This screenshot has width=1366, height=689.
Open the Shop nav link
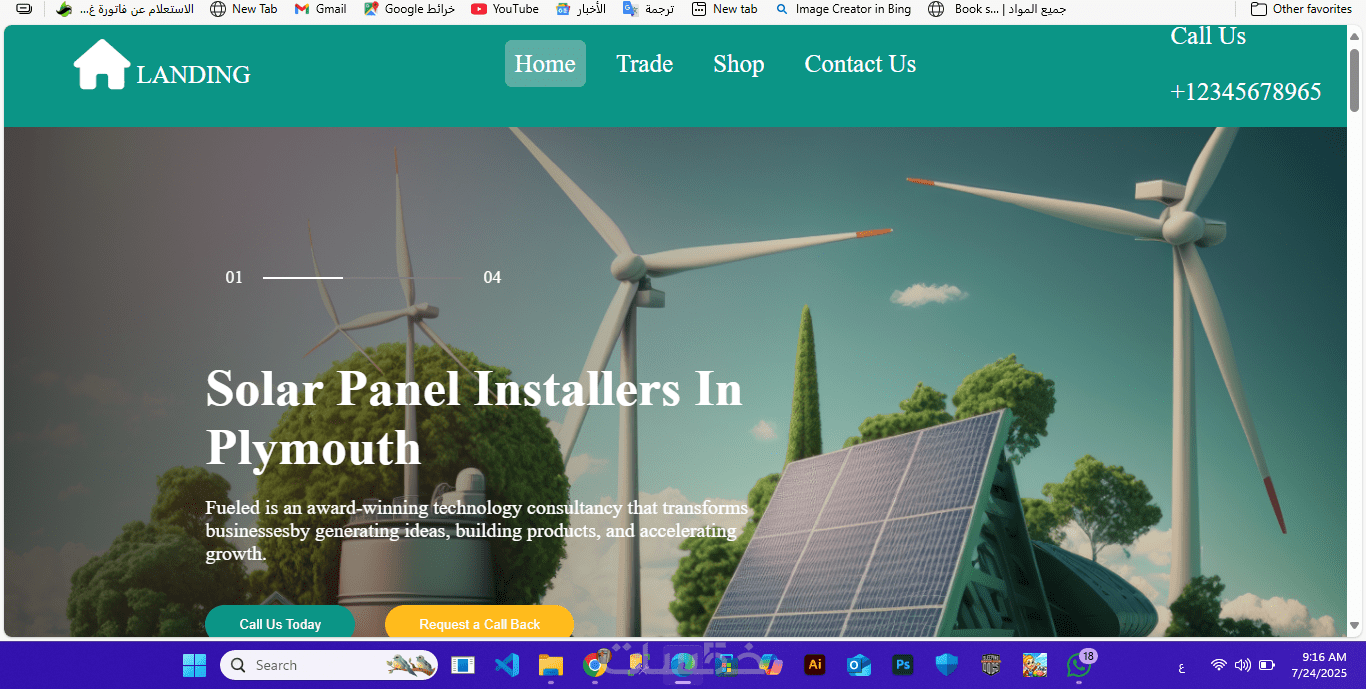click(739, 64)
